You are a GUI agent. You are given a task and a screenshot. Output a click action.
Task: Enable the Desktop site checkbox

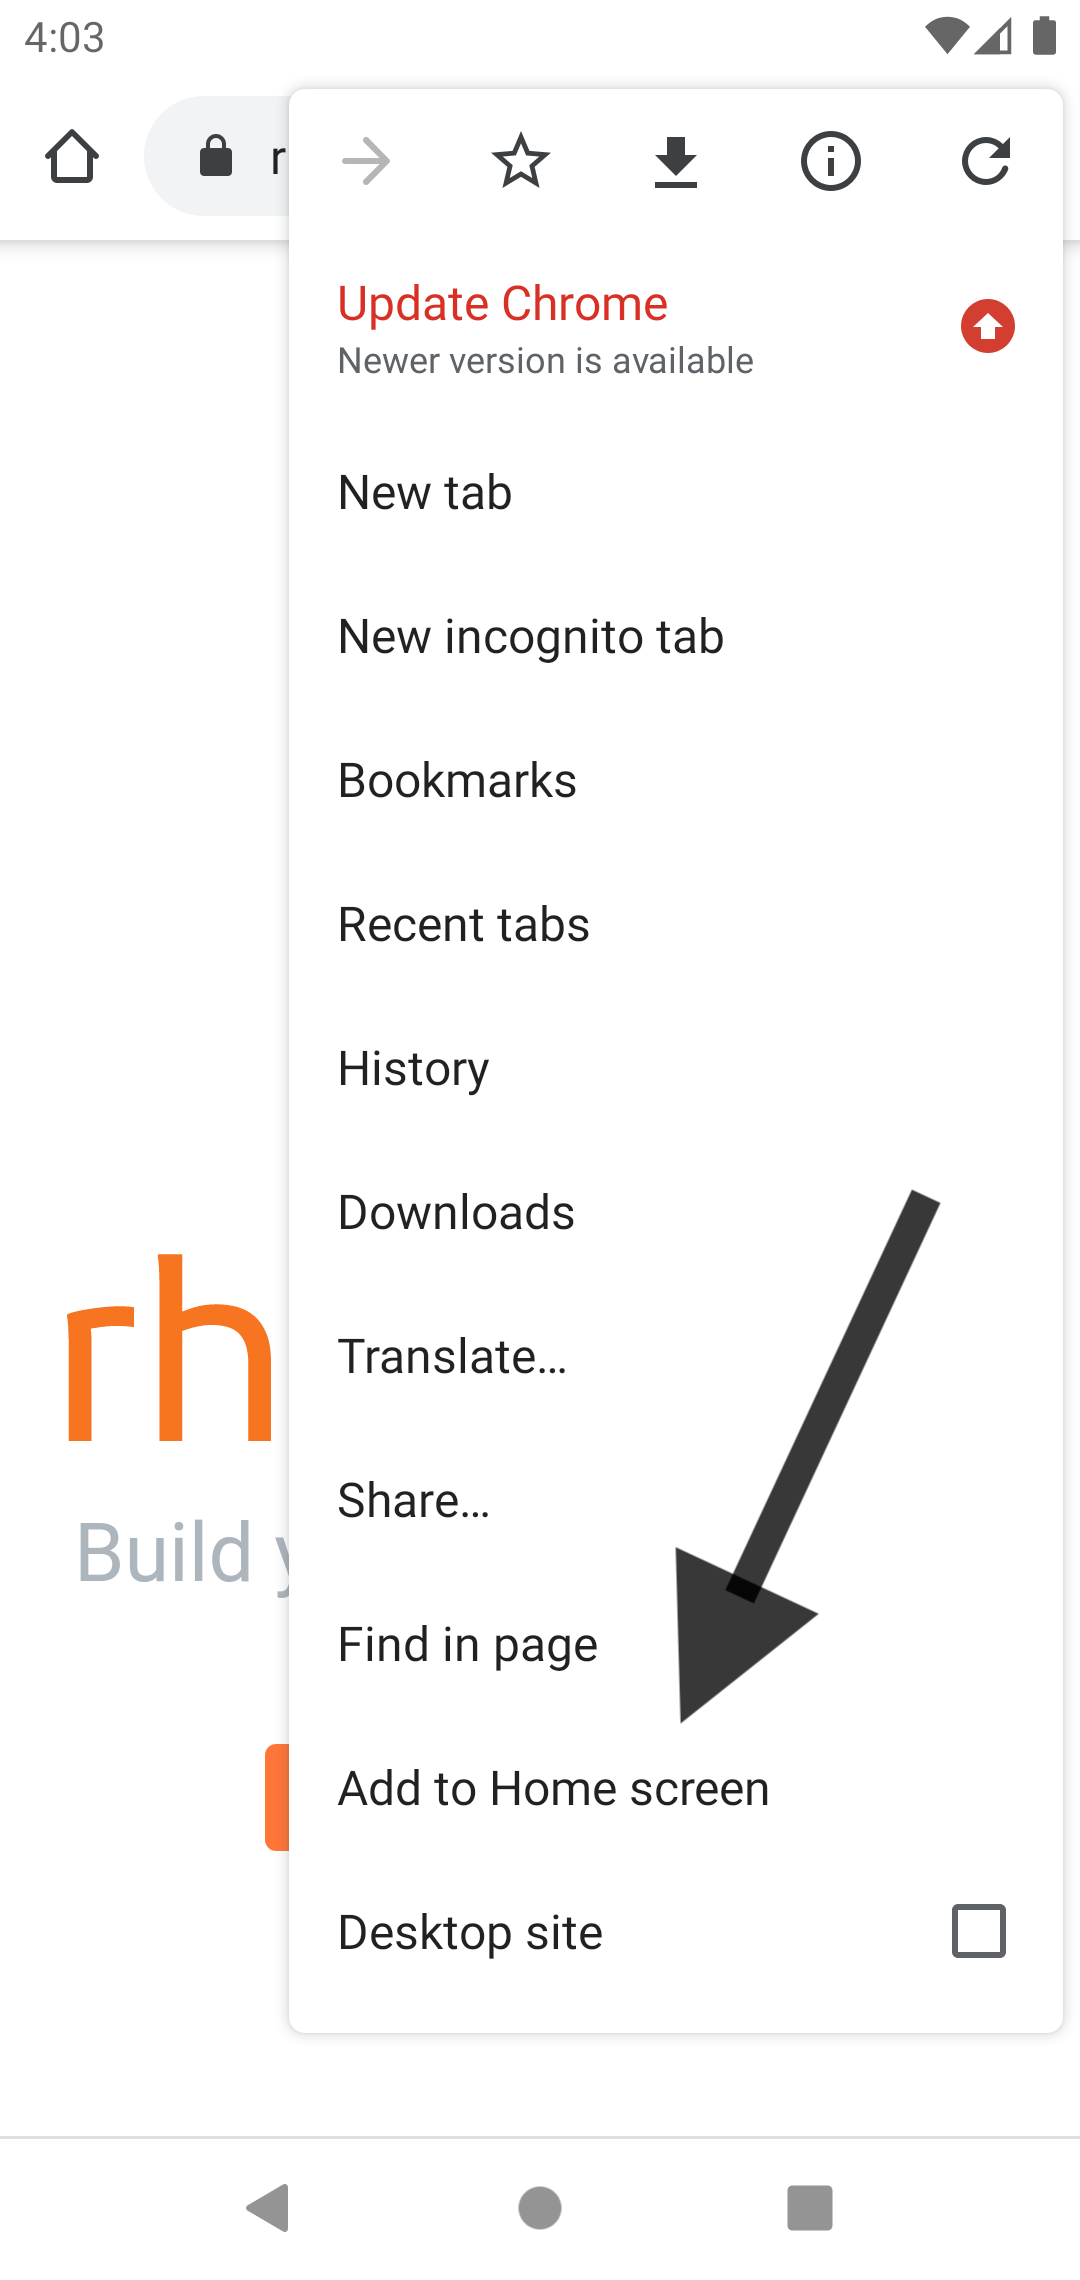click(x=979, y=1930)
